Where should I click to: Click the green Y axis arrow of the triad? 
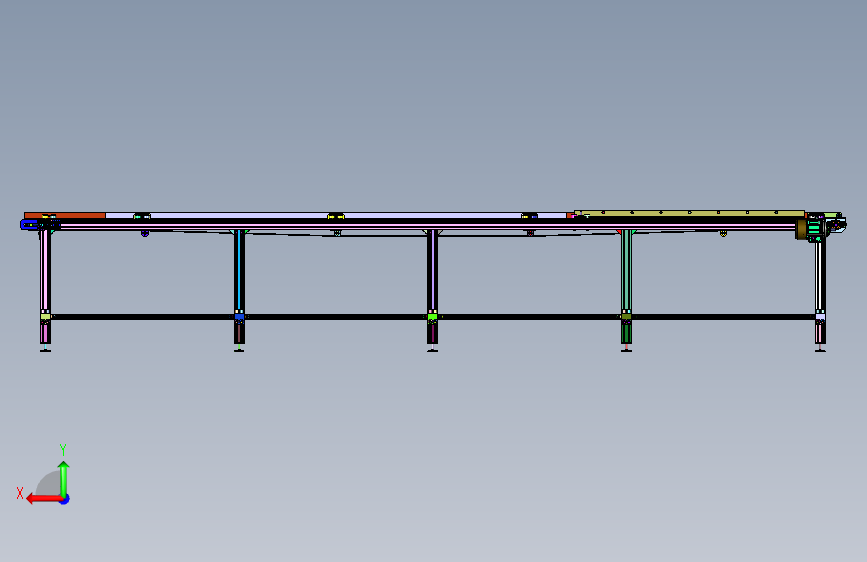(x=64, y=479)
